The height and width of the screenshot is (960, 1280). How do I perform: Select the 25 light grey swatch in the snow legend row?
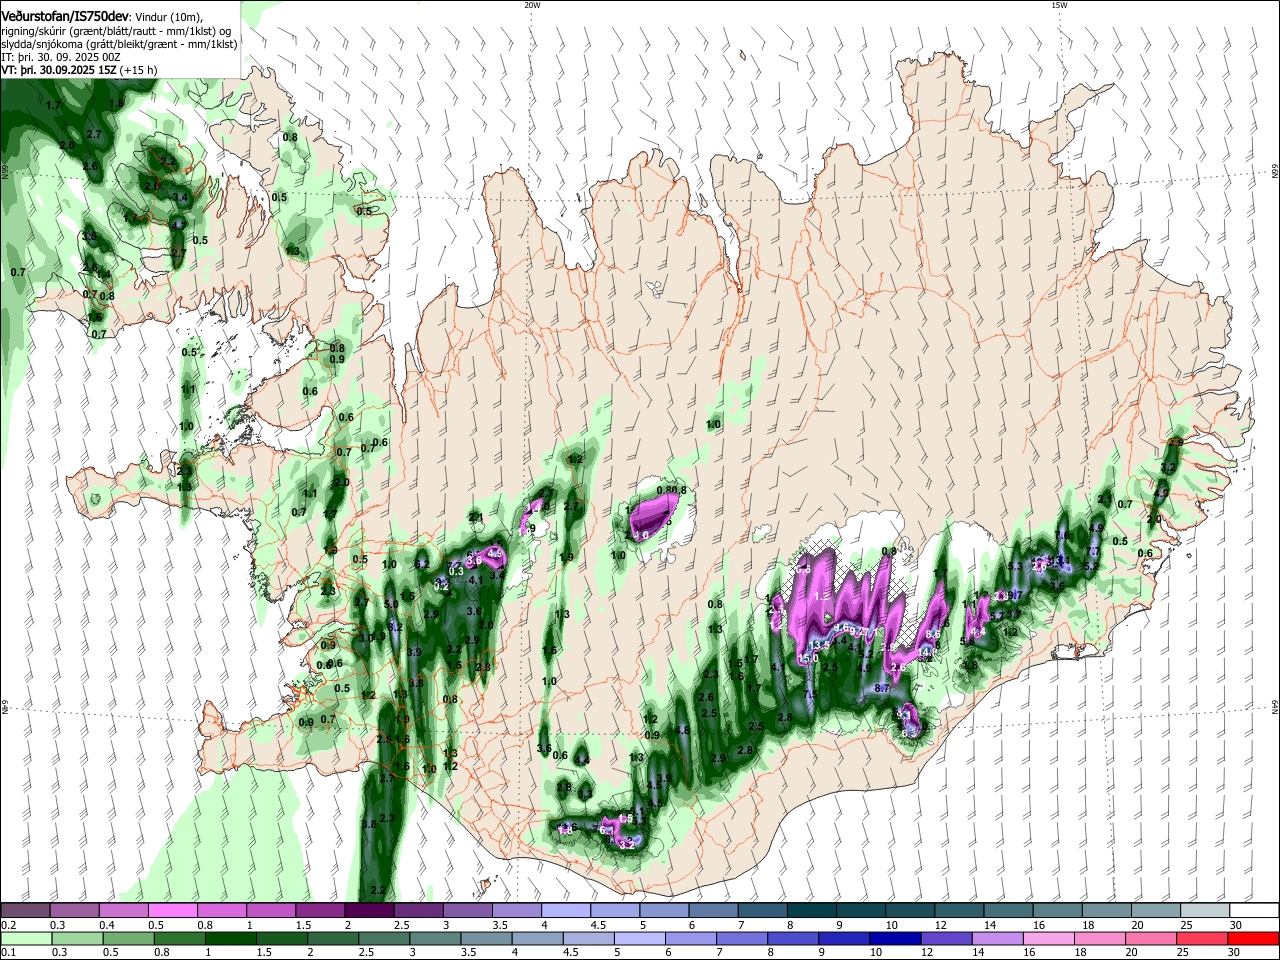(1203, 911)
